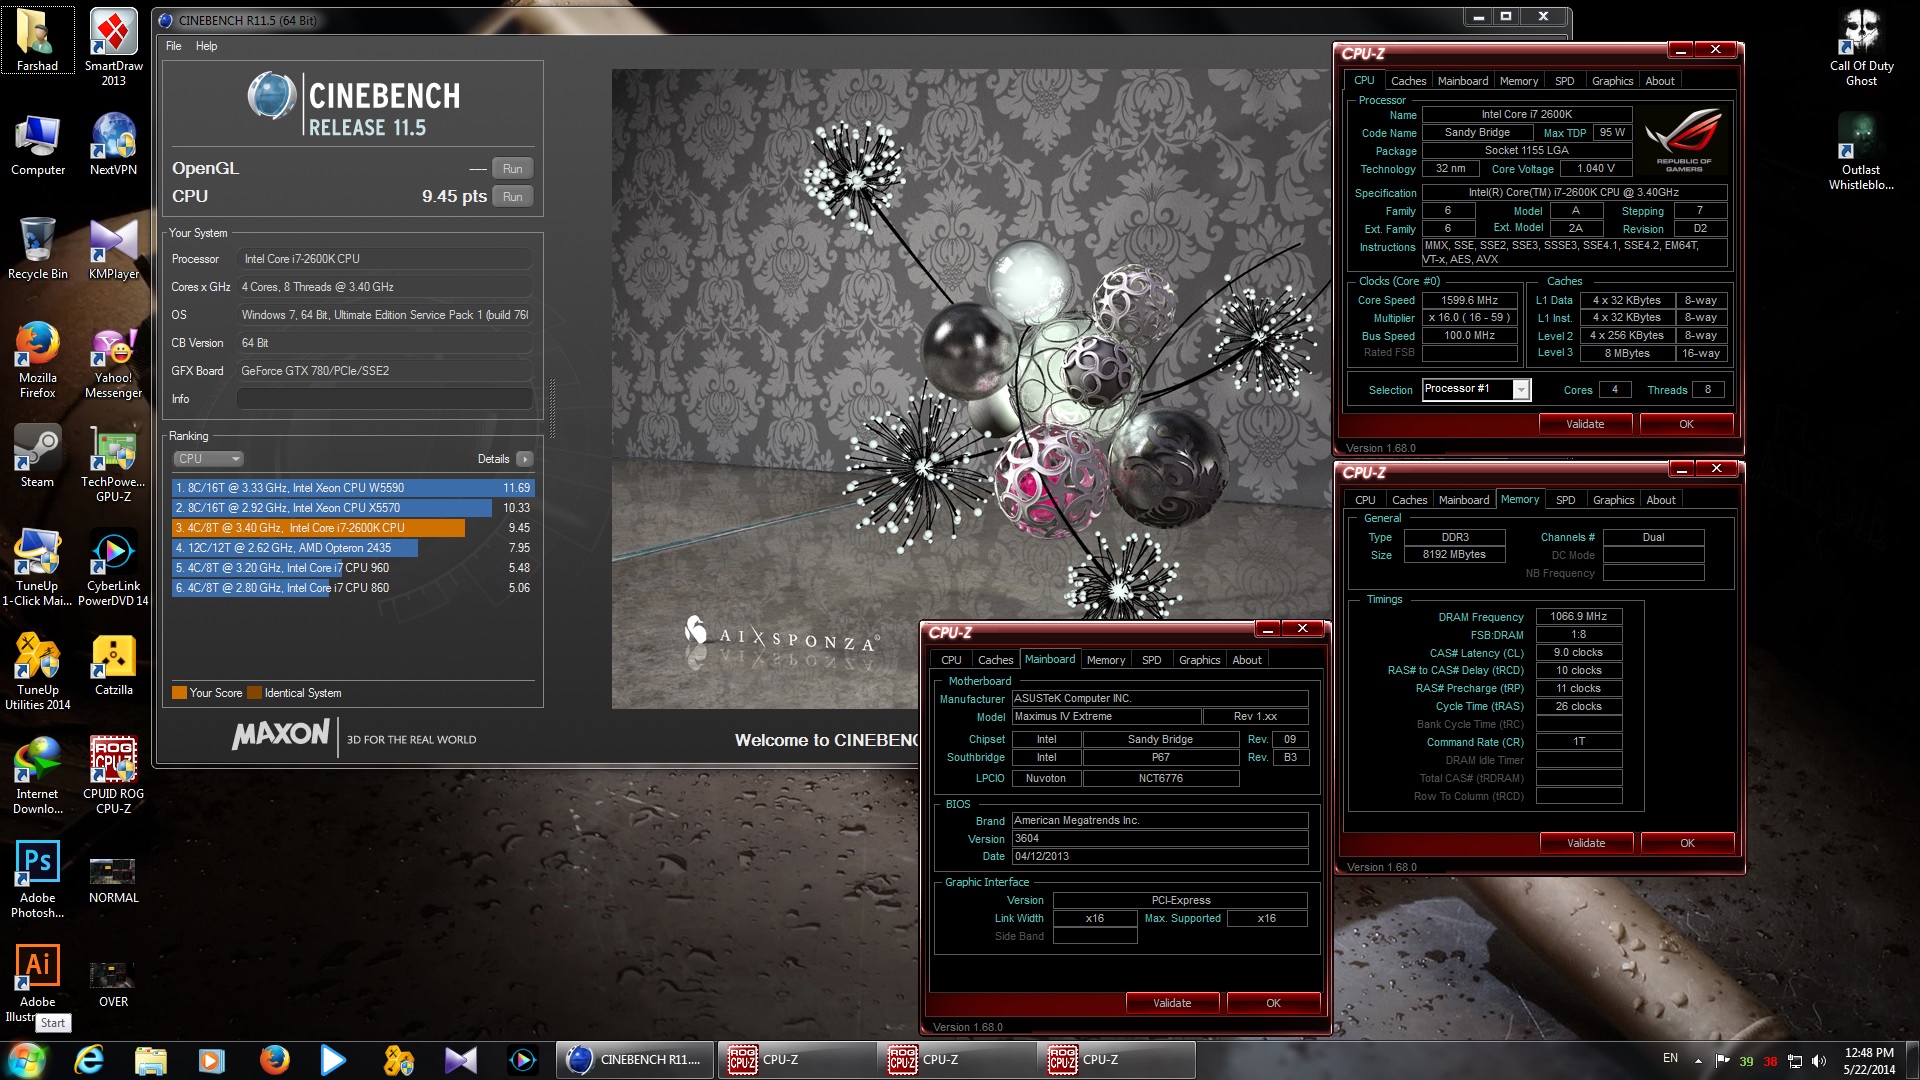Show hidden system tray icons

[1698, 1060]
